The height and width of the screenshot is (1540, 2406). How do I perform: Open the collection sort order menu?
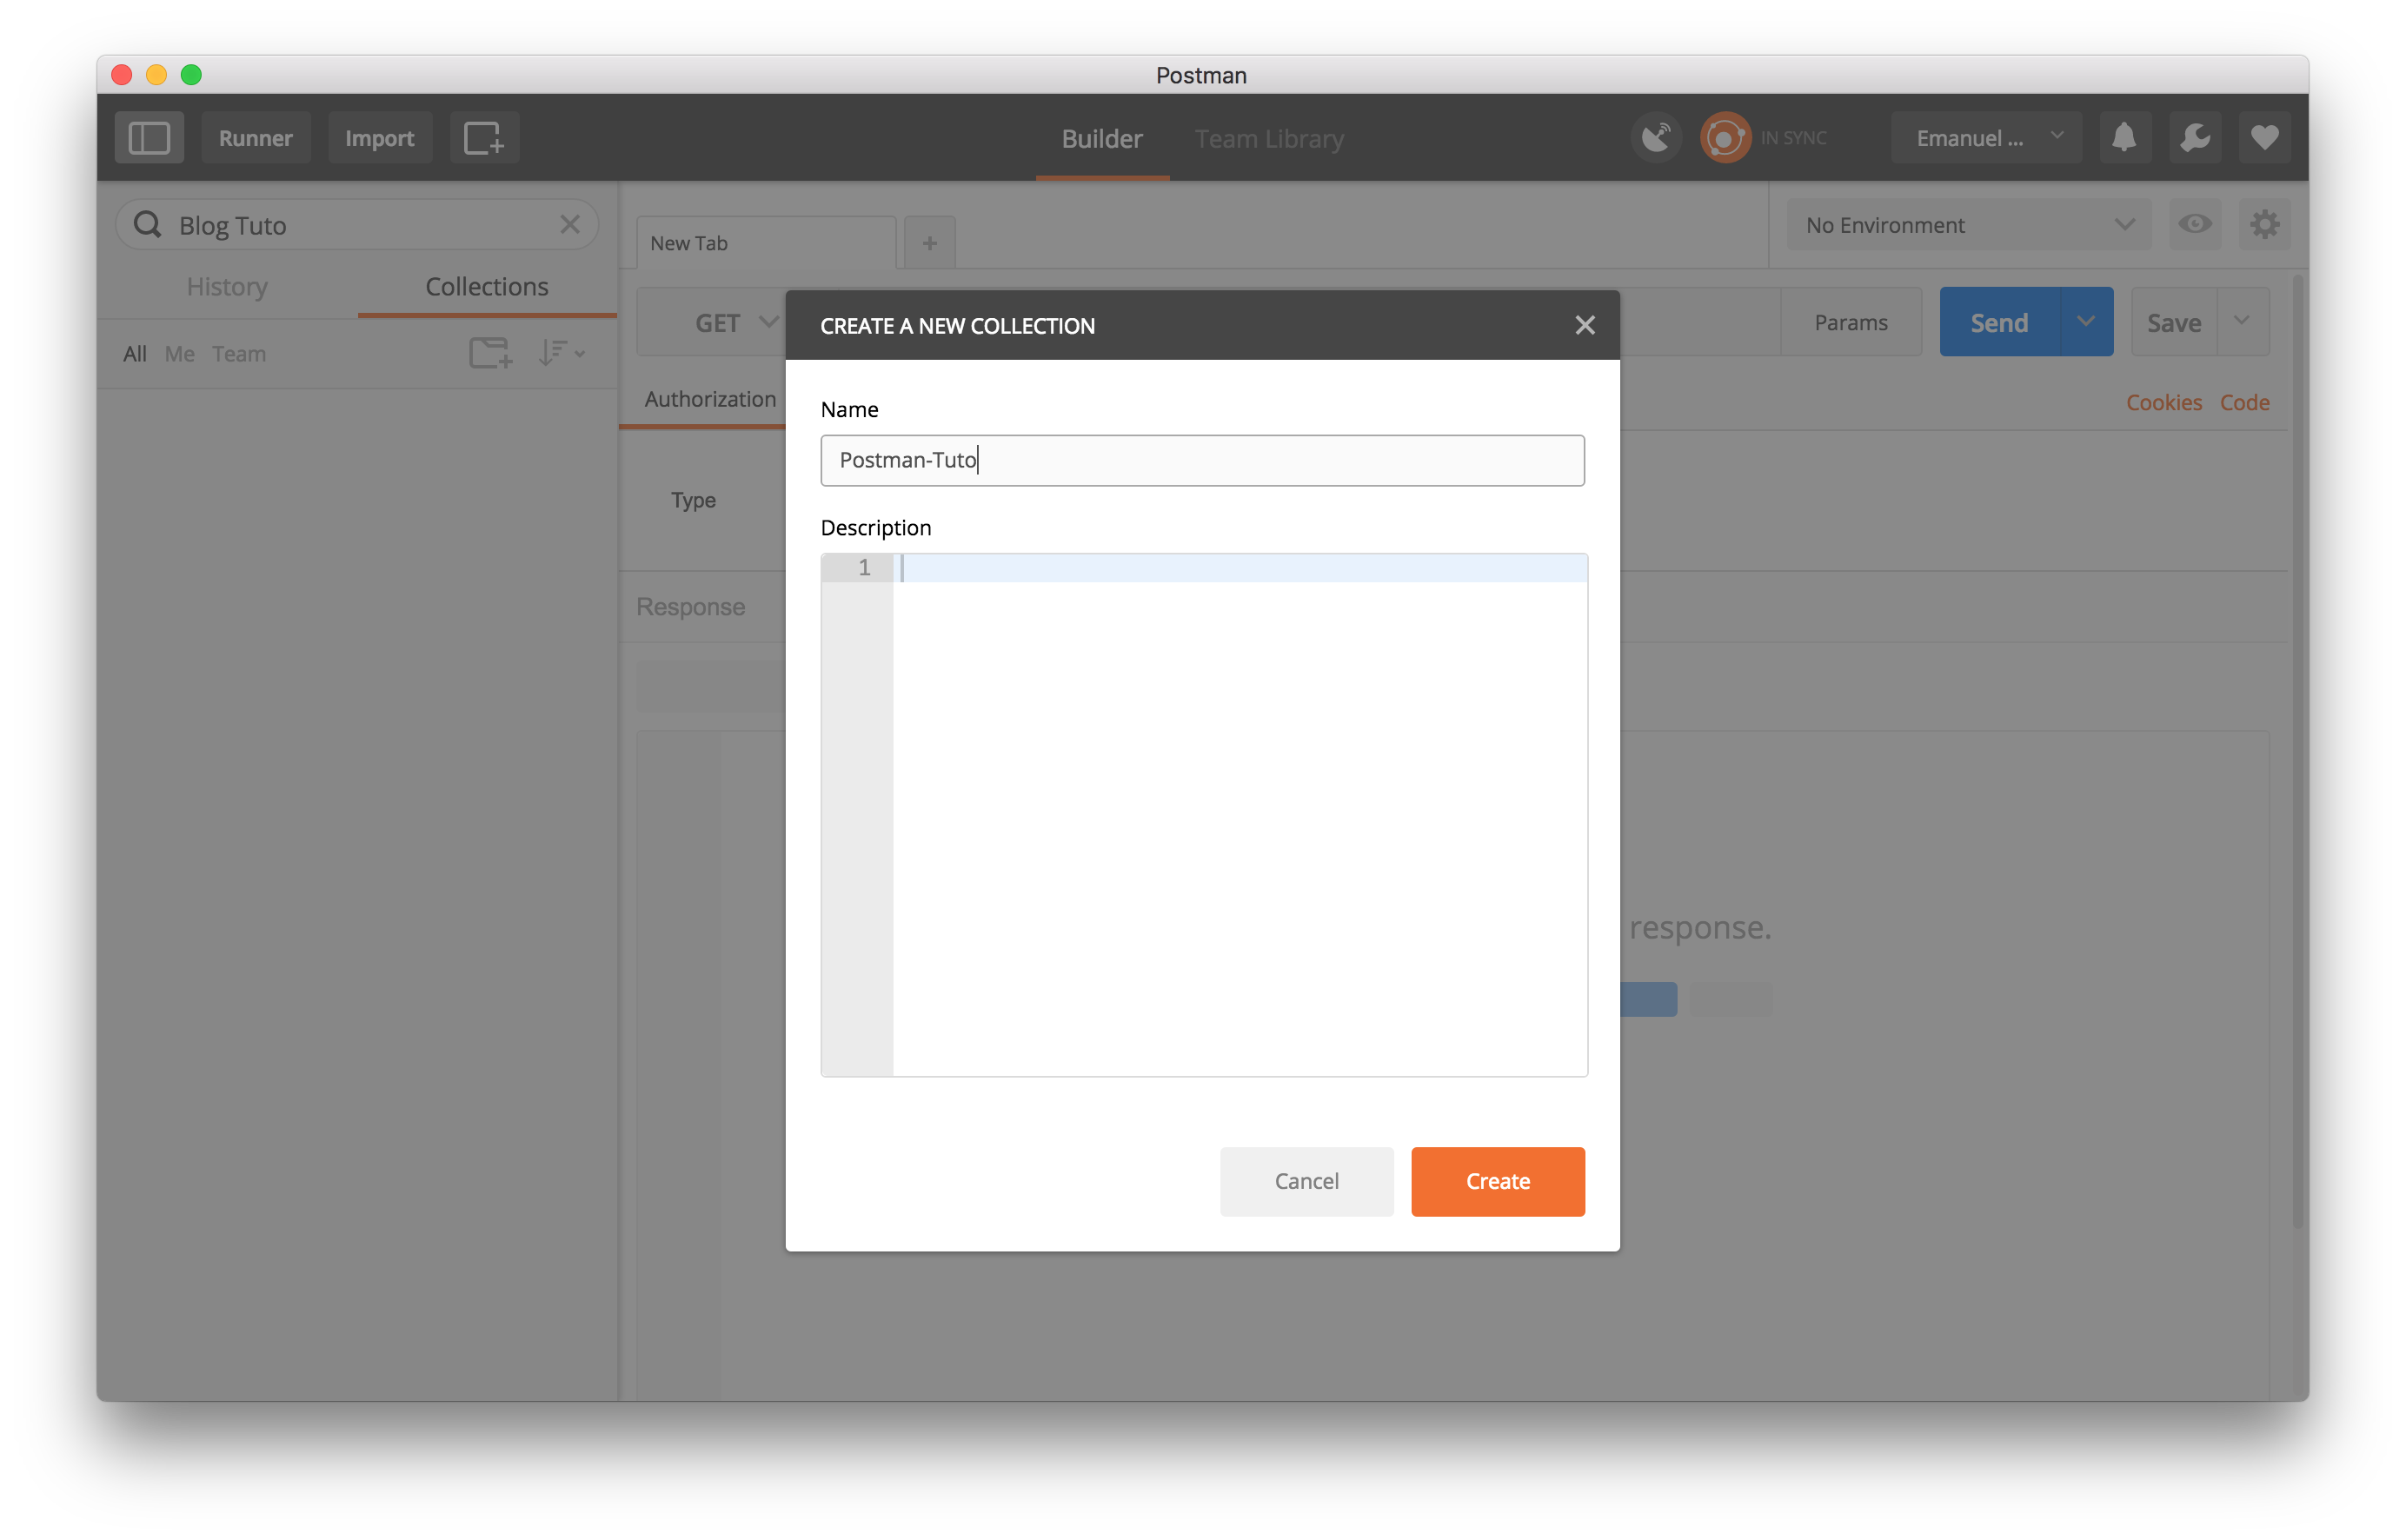point(561,353)
